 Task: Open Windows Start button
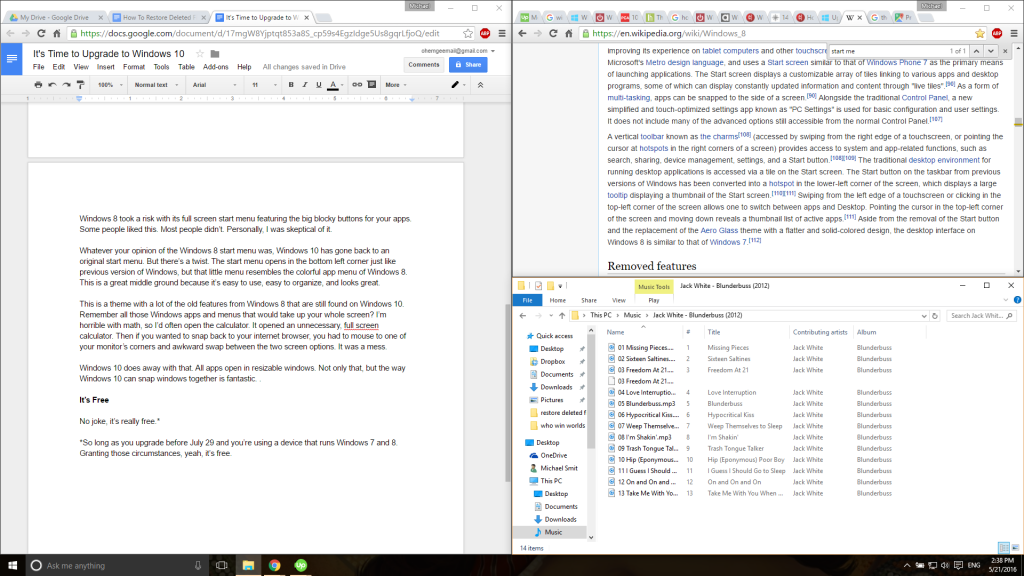(x=12, y=566)
